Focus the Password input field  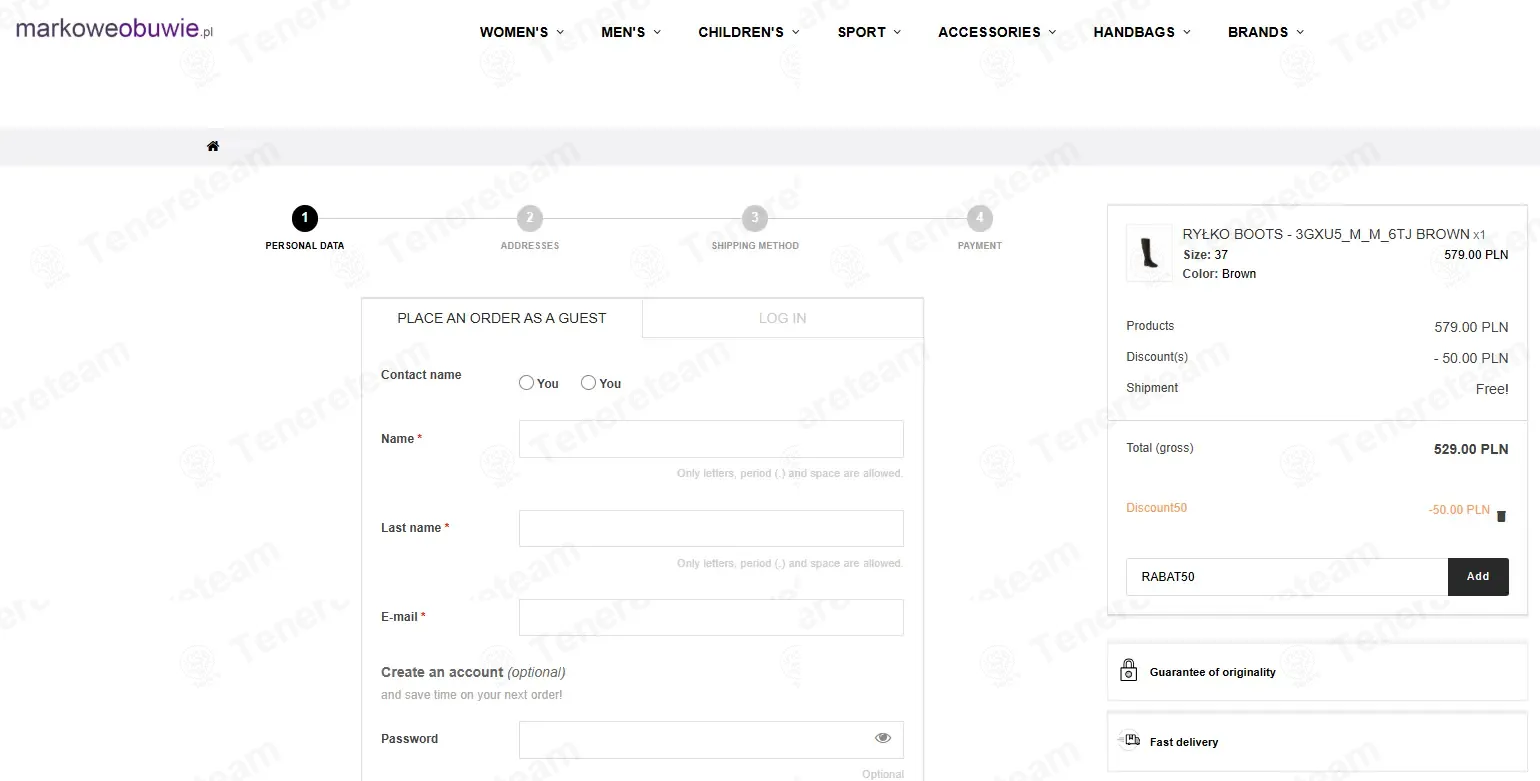tap(711, 739)
